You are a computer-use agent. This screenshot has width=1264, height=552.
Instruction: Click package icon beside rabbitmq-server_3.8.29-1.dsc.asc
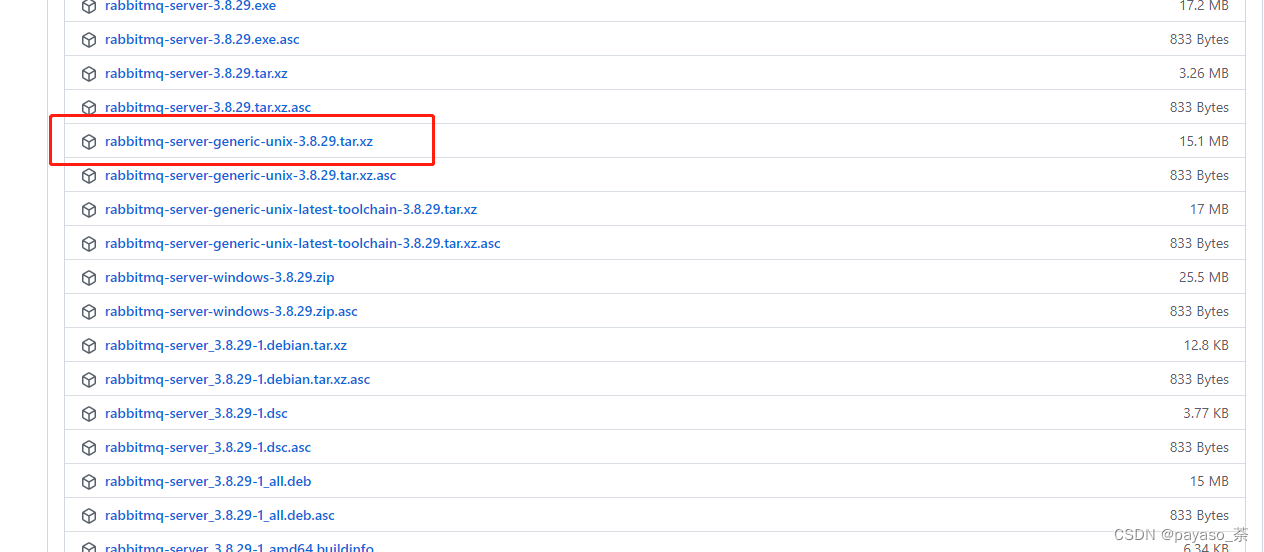click(89, 448)
